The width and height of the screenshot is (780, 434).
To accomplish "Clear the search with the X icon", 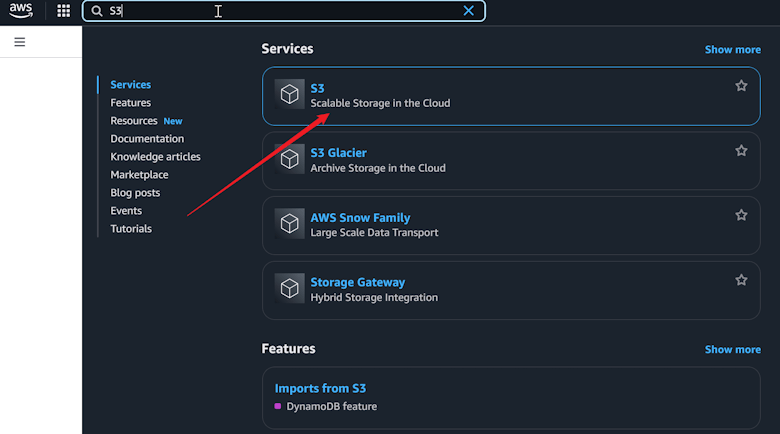I will [x=468, y=11].
